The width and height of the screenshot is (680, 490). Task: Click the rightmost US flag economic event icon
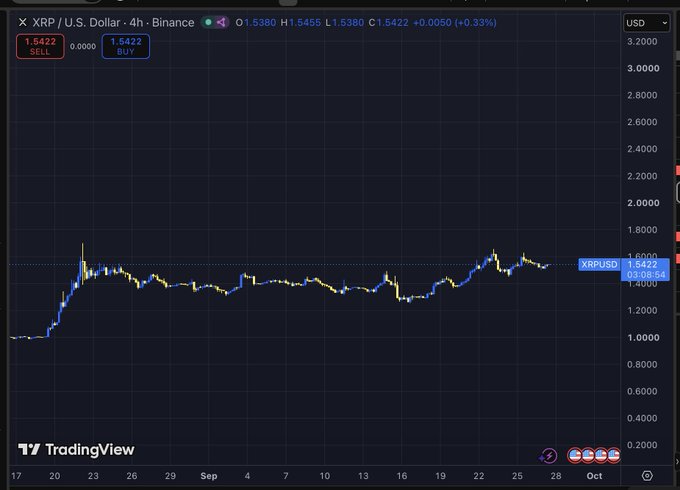614,456
